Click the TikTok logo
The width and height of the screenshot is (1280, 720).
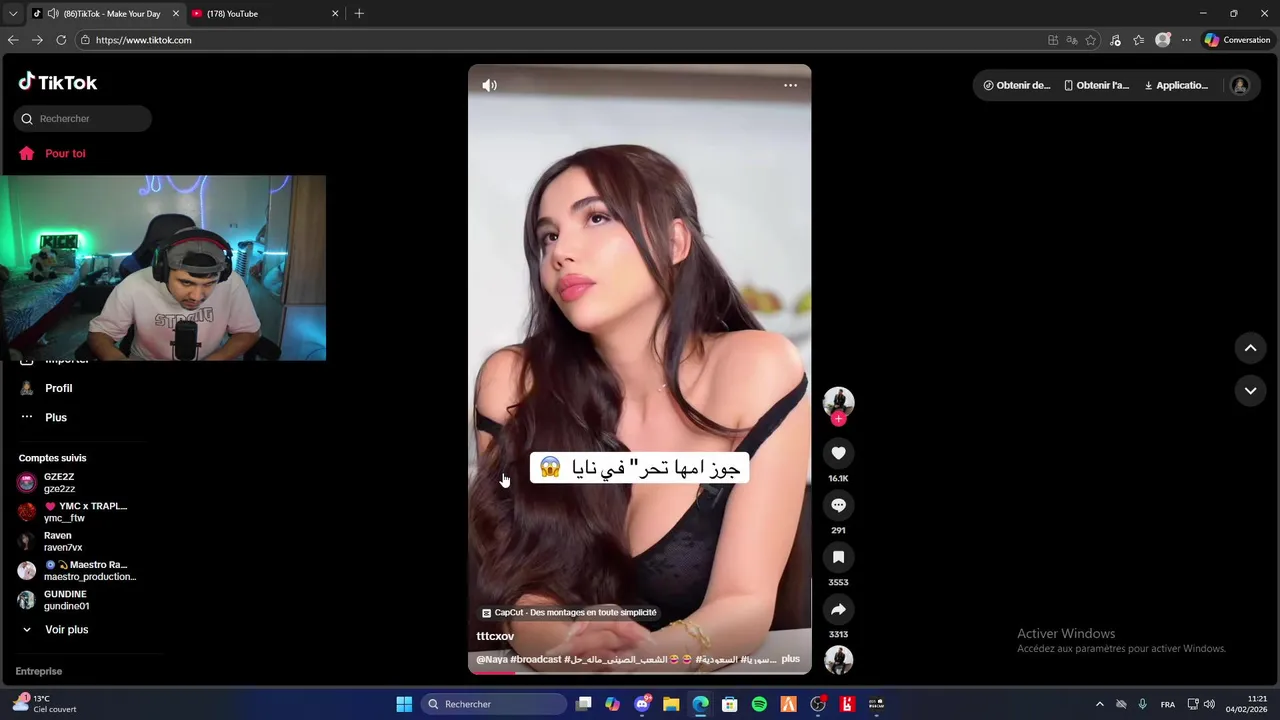58,82
